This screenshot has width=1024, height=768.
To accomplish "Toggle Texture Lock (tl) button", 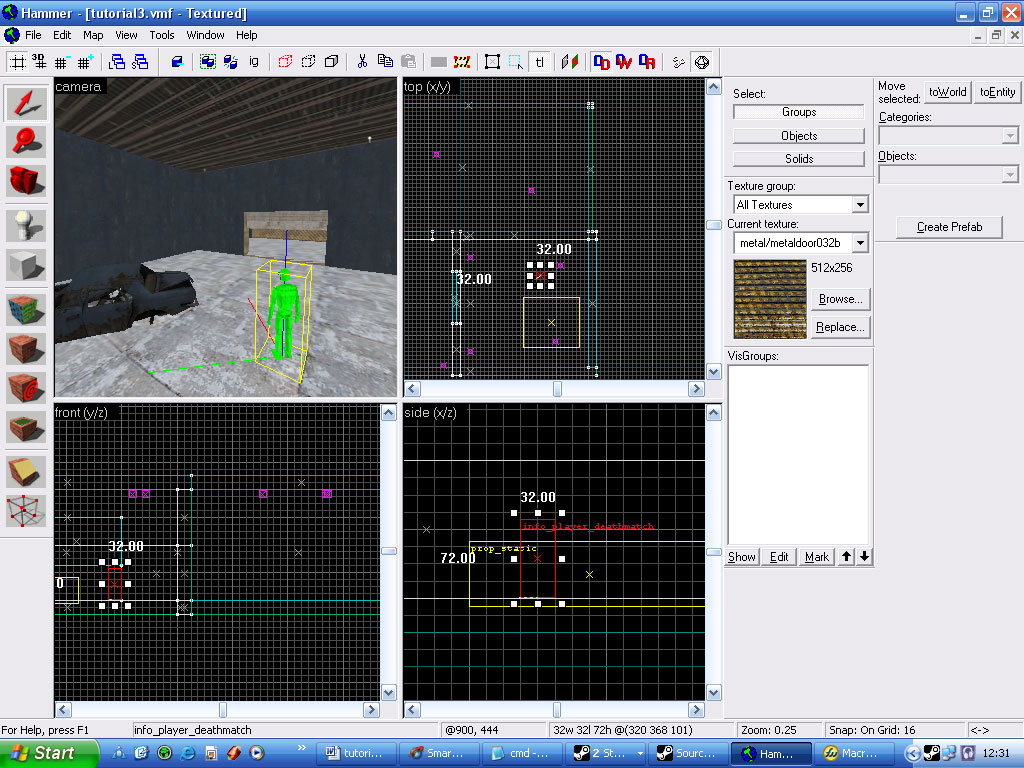I will pyautogui.click(x=539, y=62).
